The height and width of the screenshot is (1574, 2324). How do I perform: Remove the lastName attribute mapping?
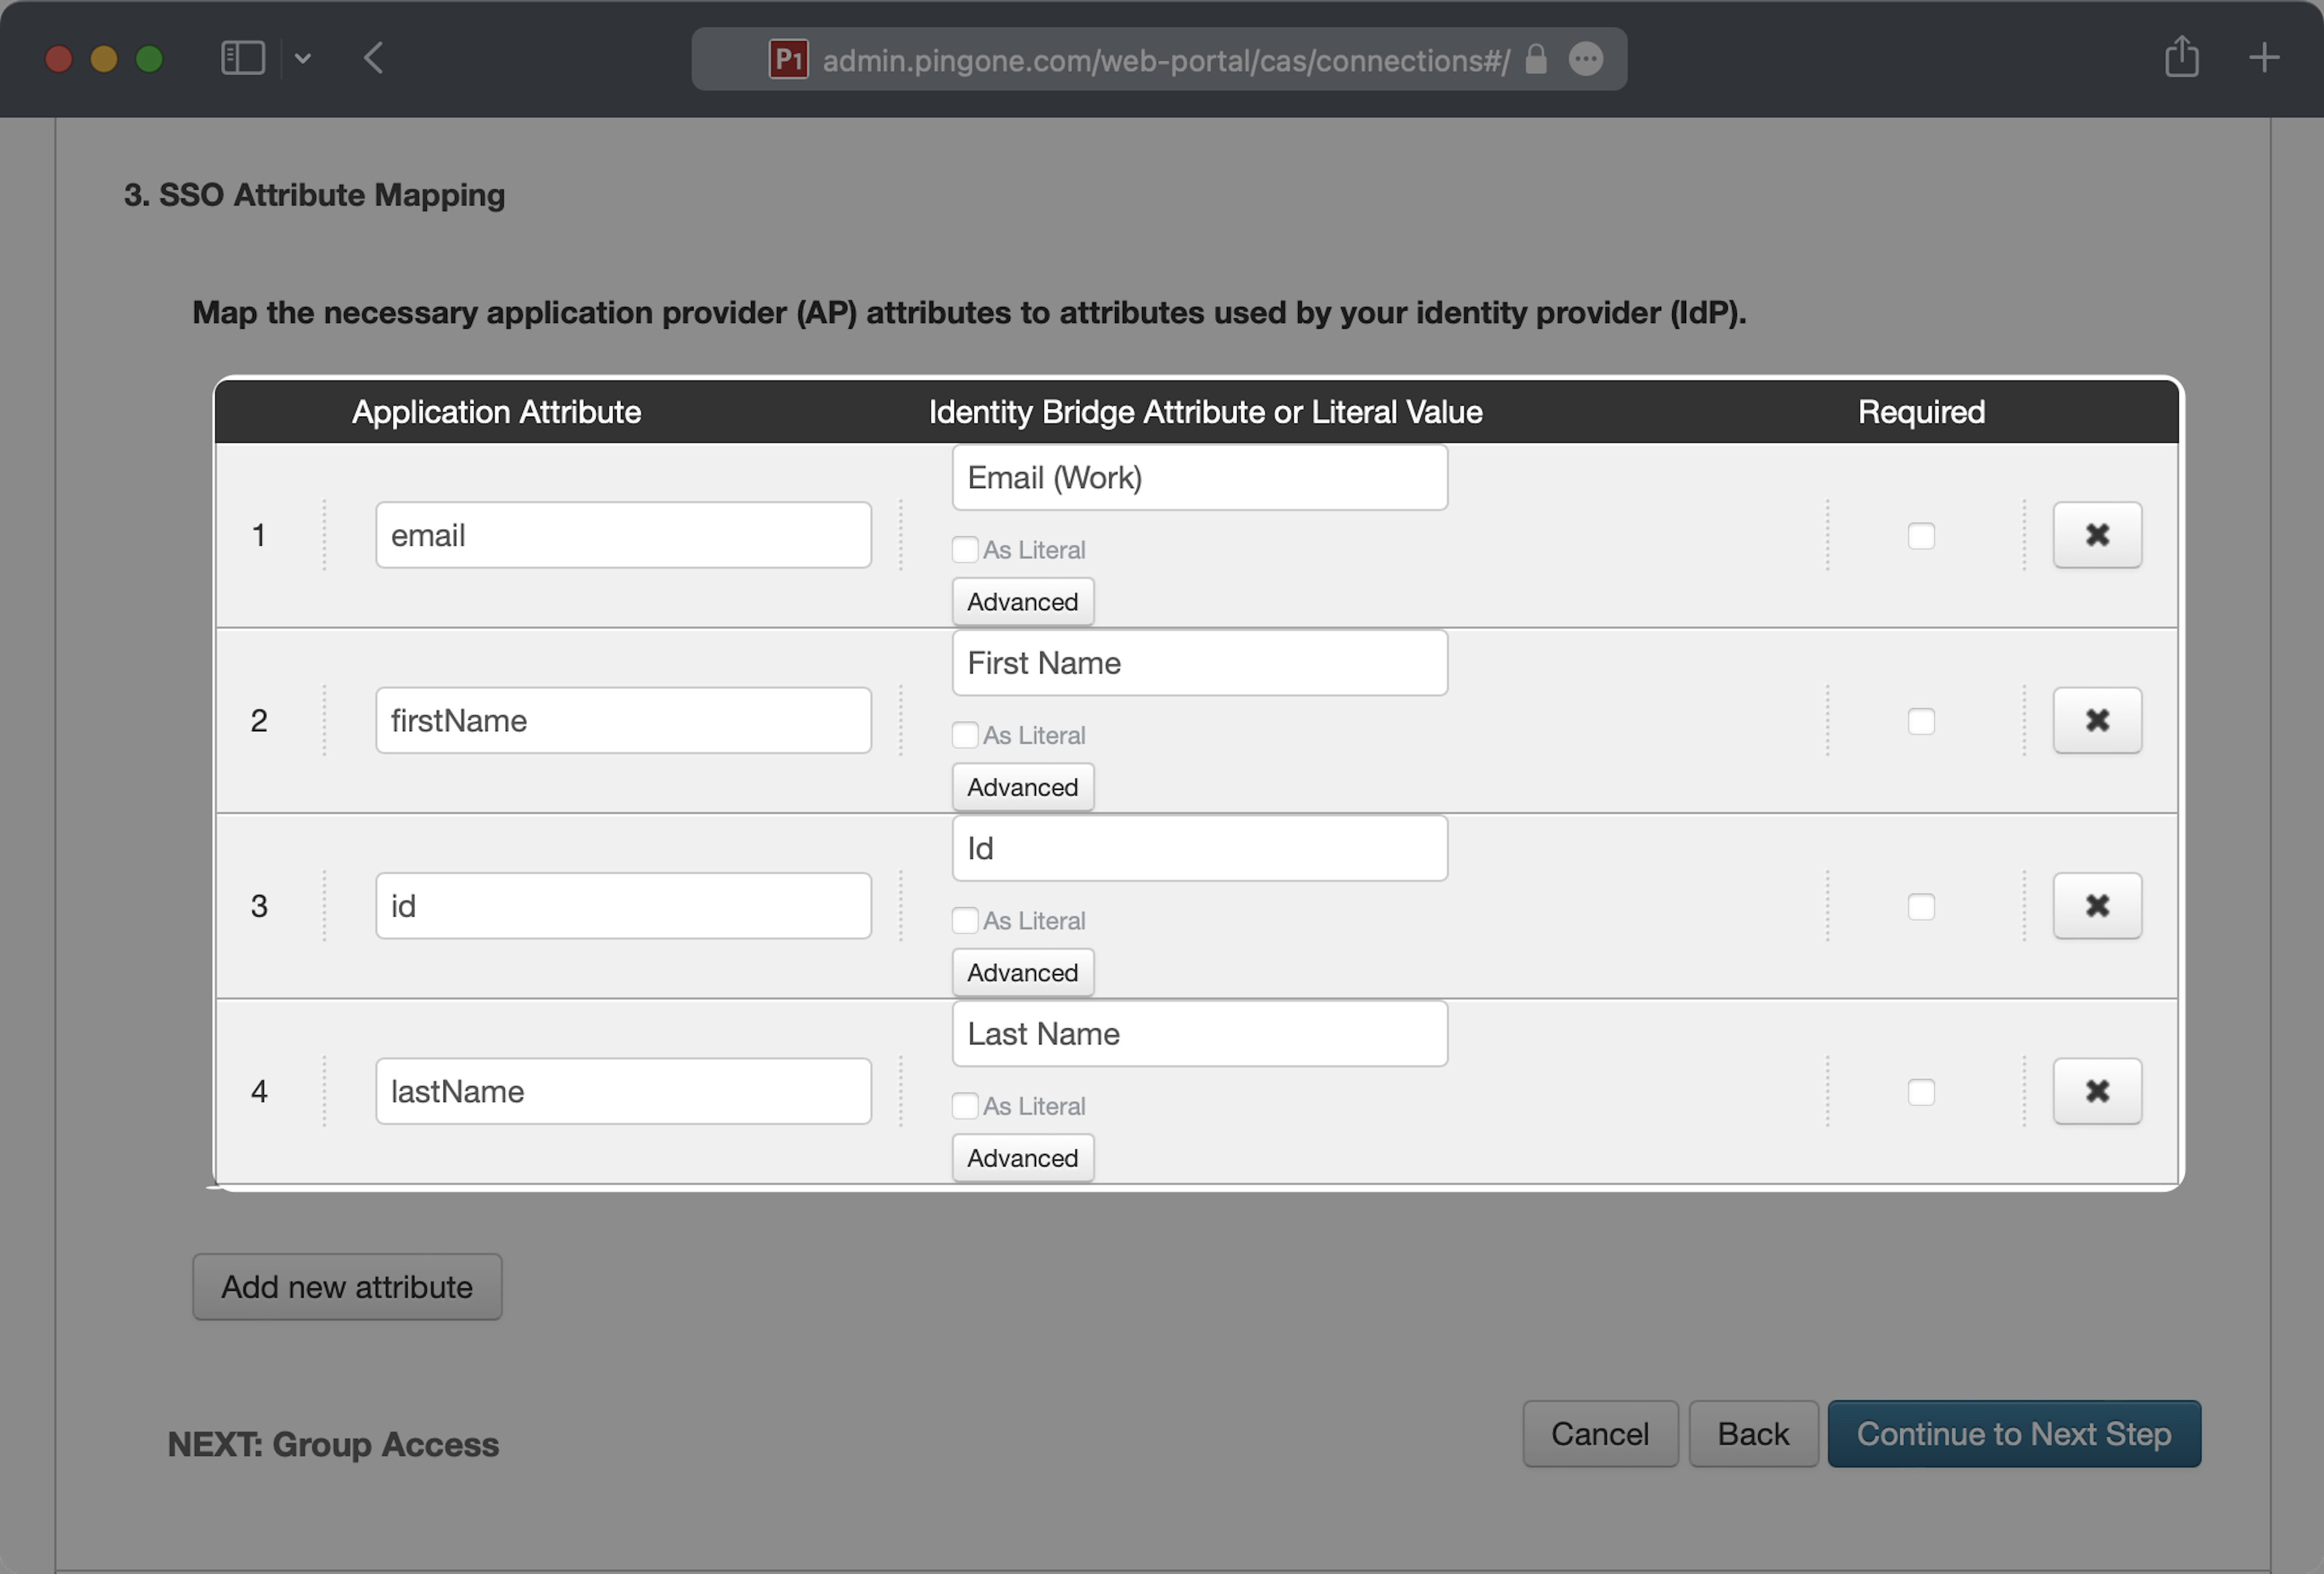coord(2096,1091)
